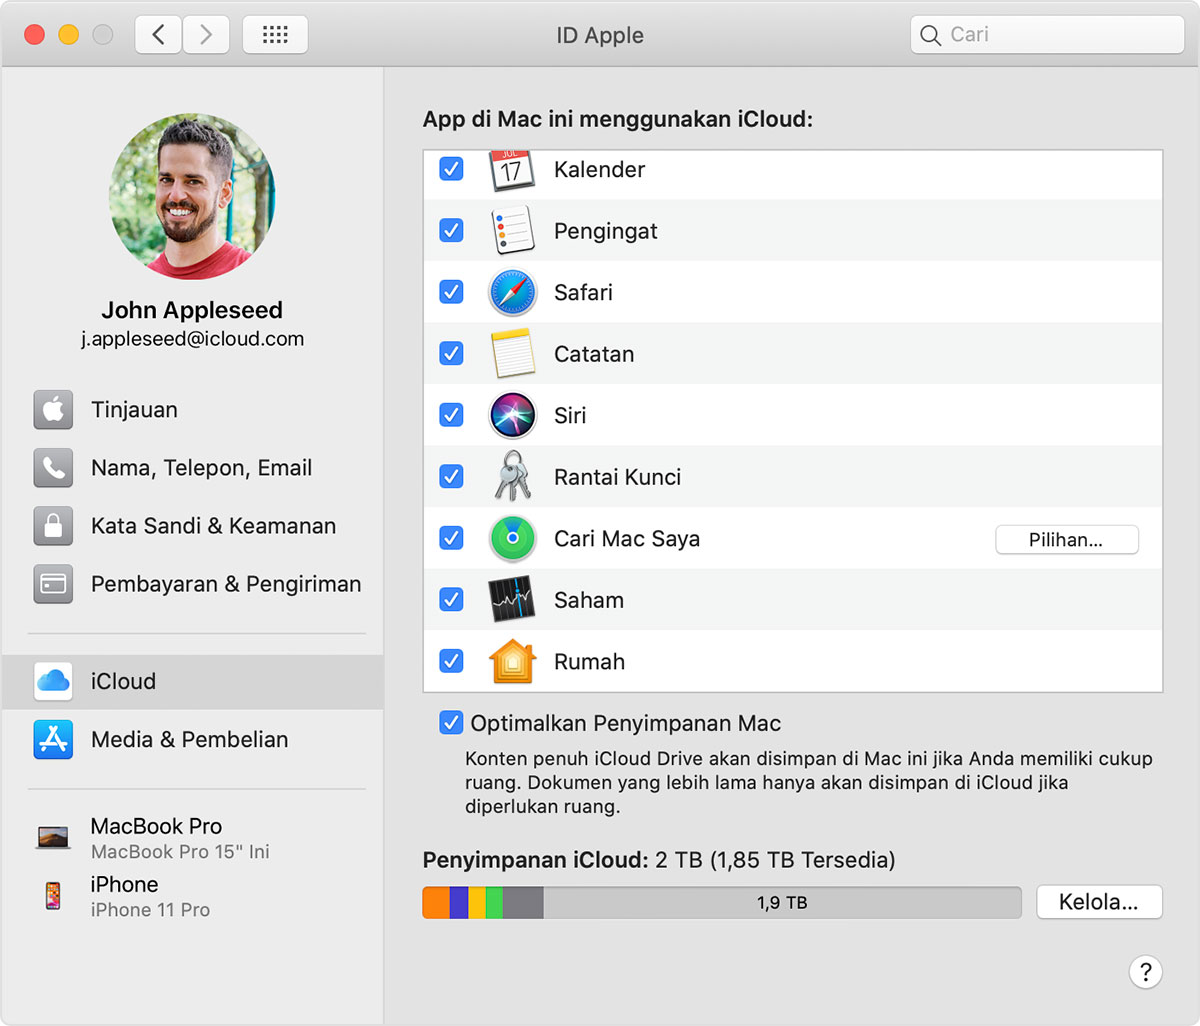Click the Saham stocks icon

[512, 600]
